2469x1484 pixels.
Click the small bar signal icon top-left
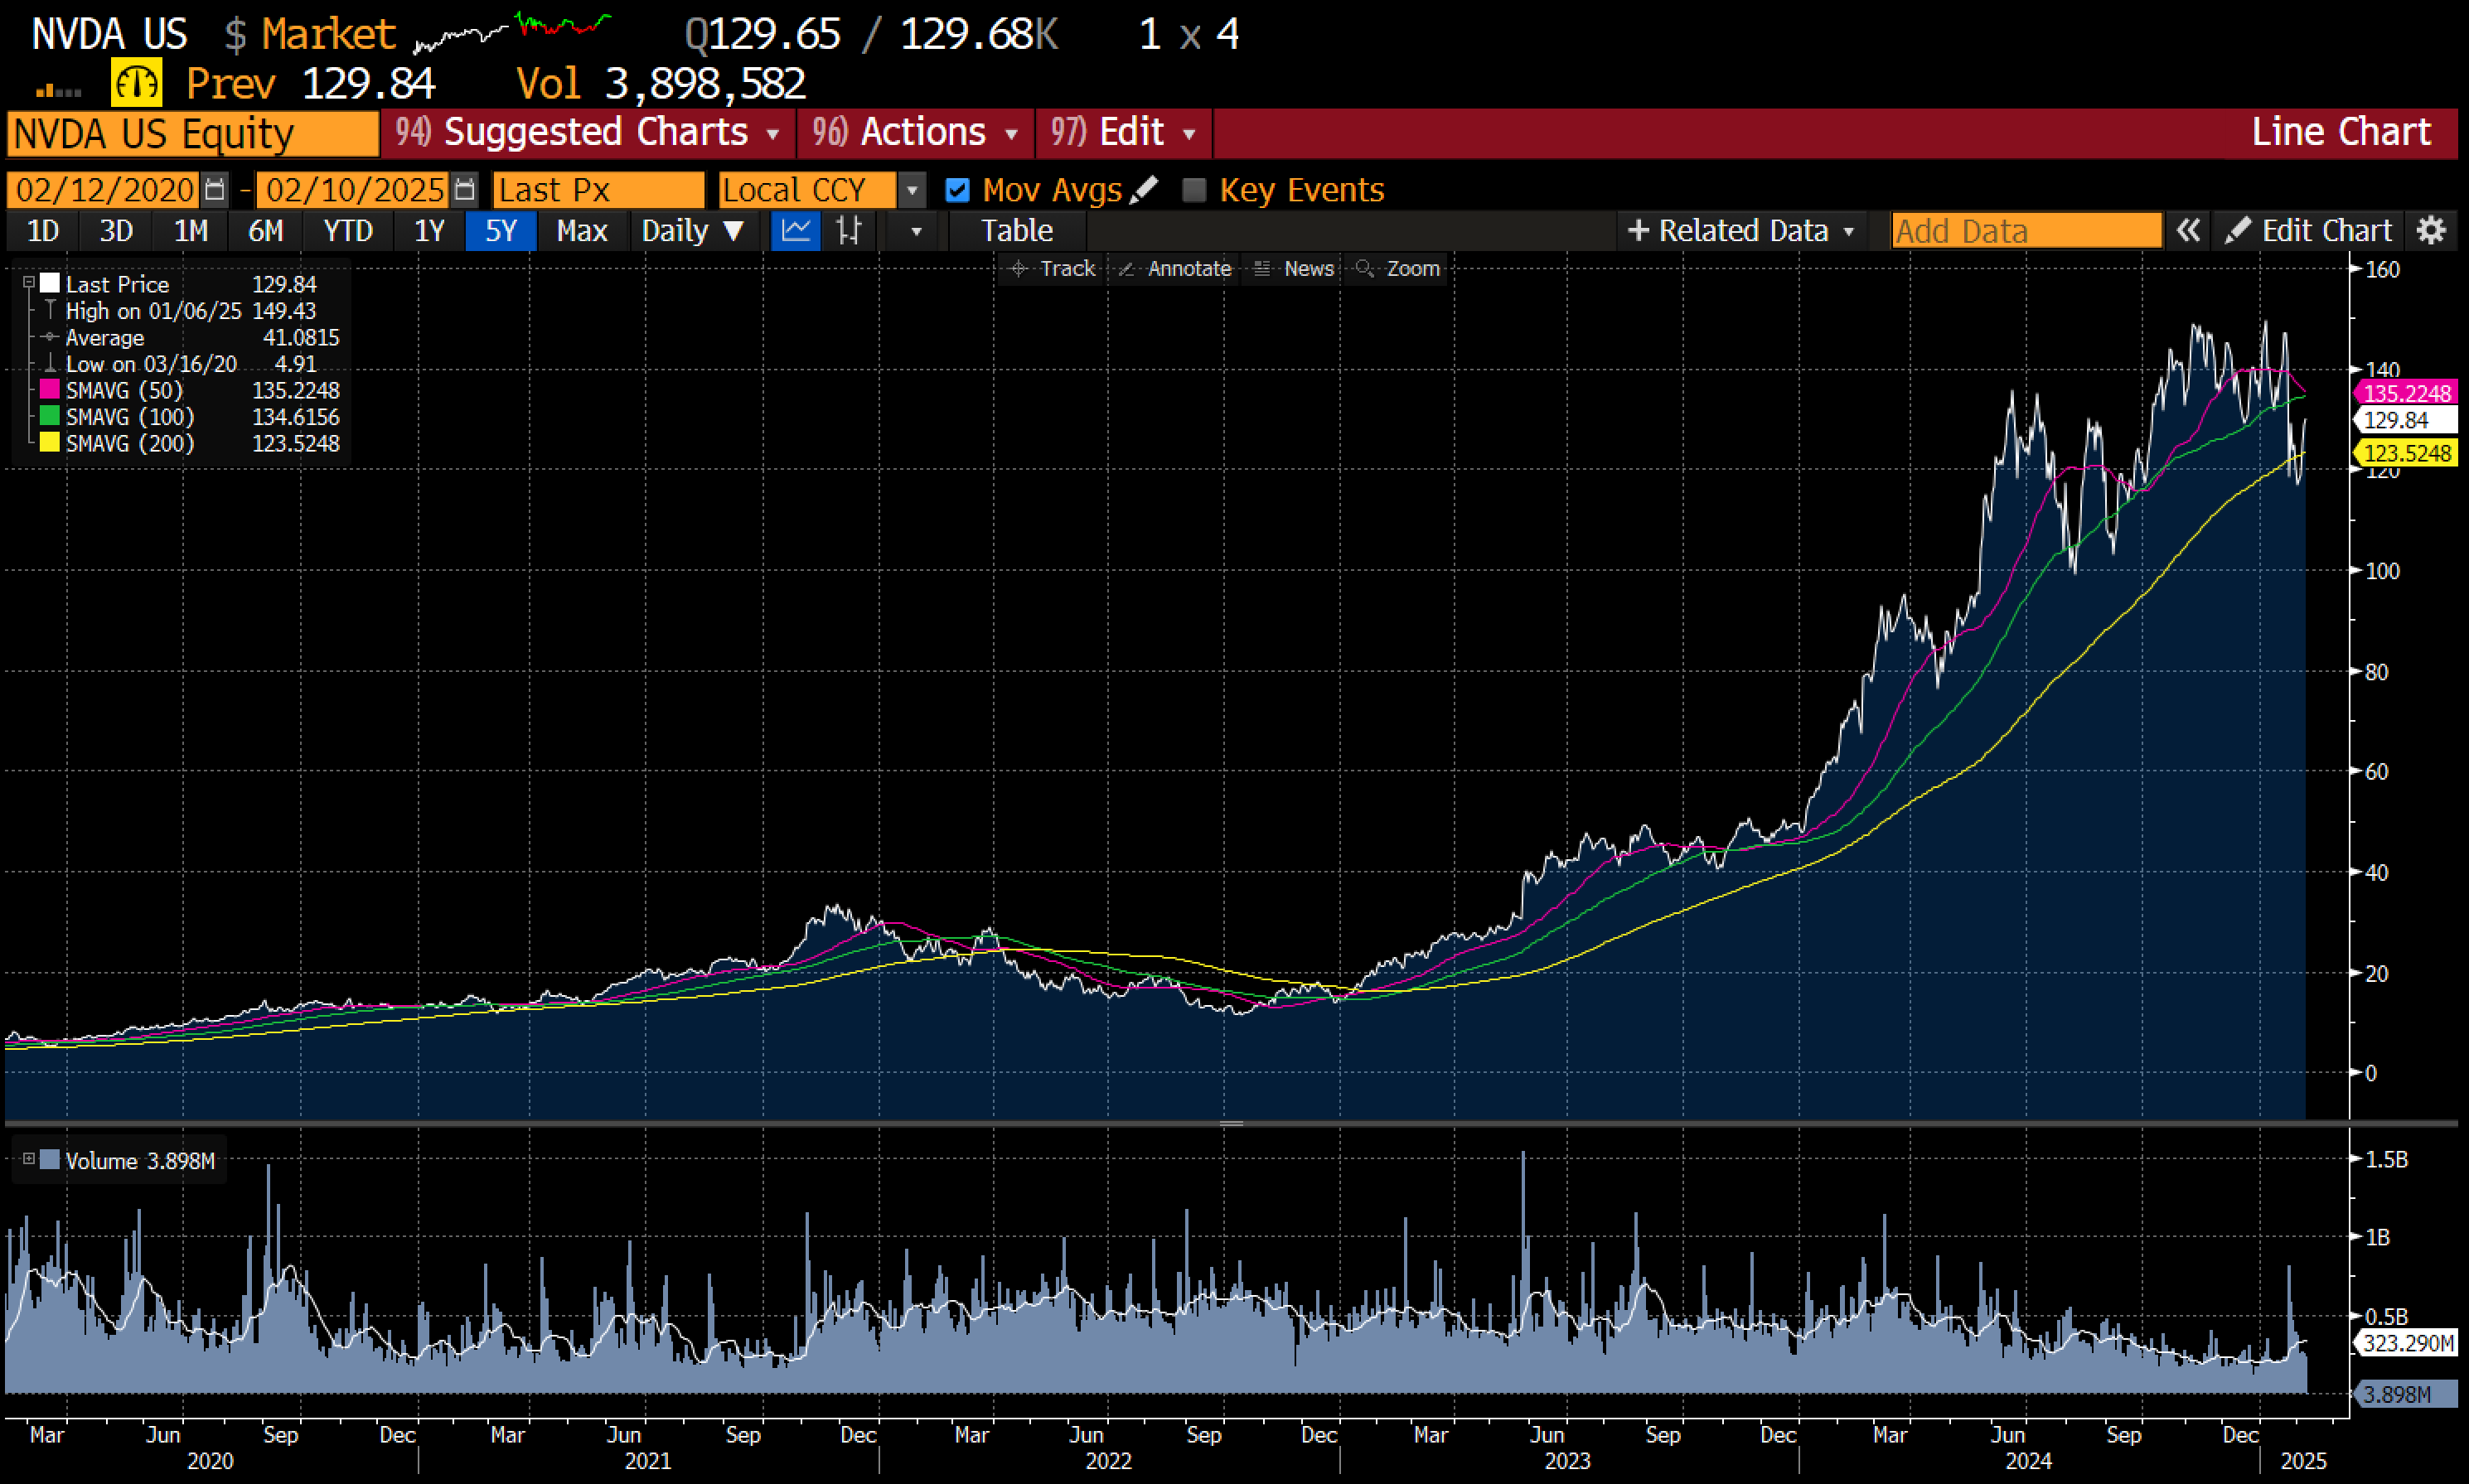(x=58, y=91)
